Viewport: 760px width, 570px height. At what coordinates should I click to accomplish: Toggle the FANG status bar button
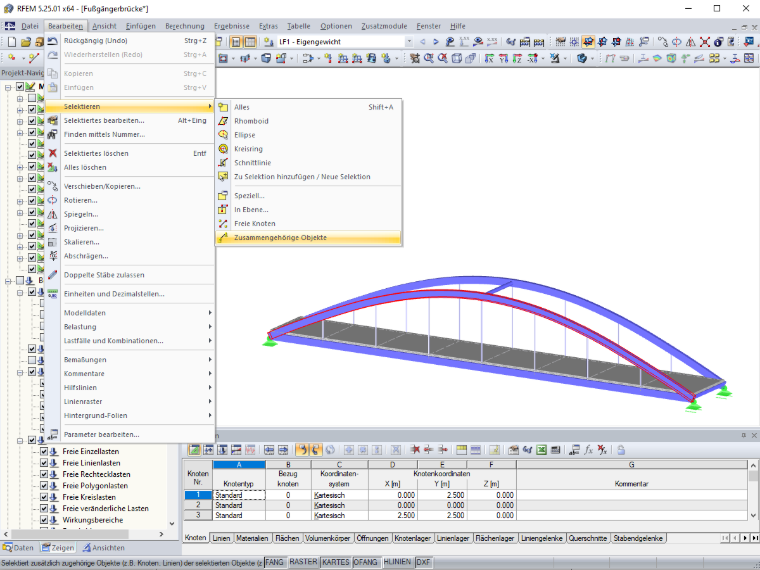(x=274, y=562)
